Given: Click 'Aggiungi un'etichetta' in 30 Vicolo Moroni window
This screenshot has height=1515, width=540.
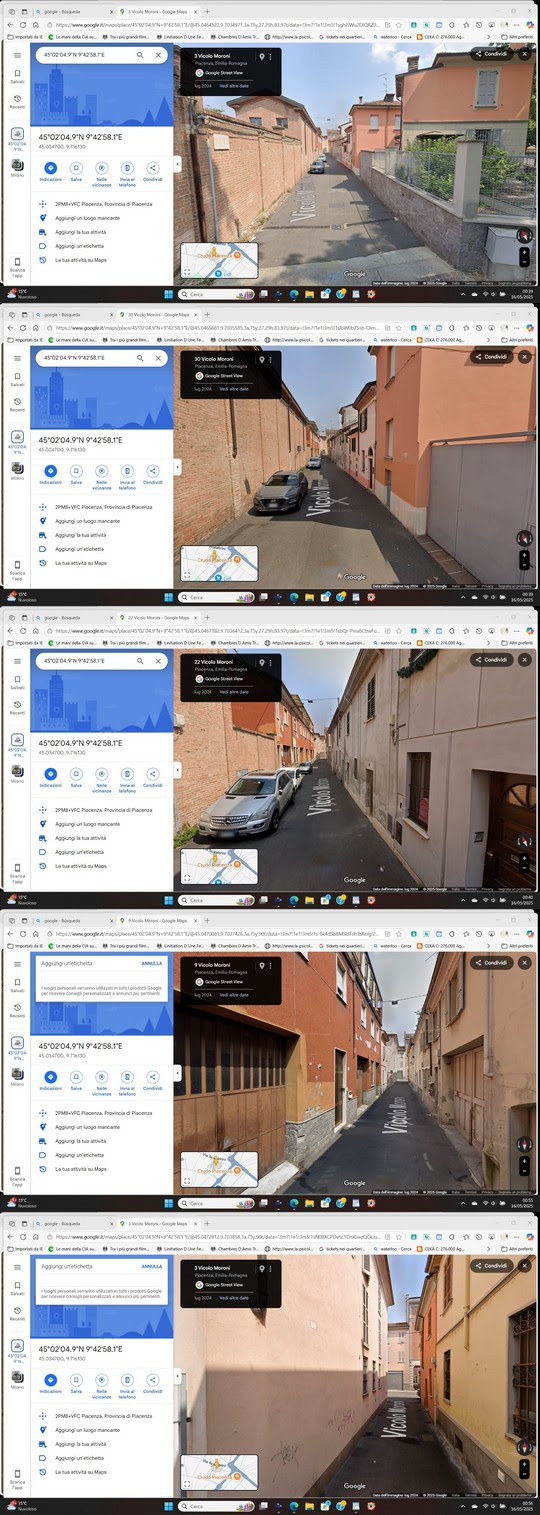Looking at the screenshot, I should pos(79,549).
